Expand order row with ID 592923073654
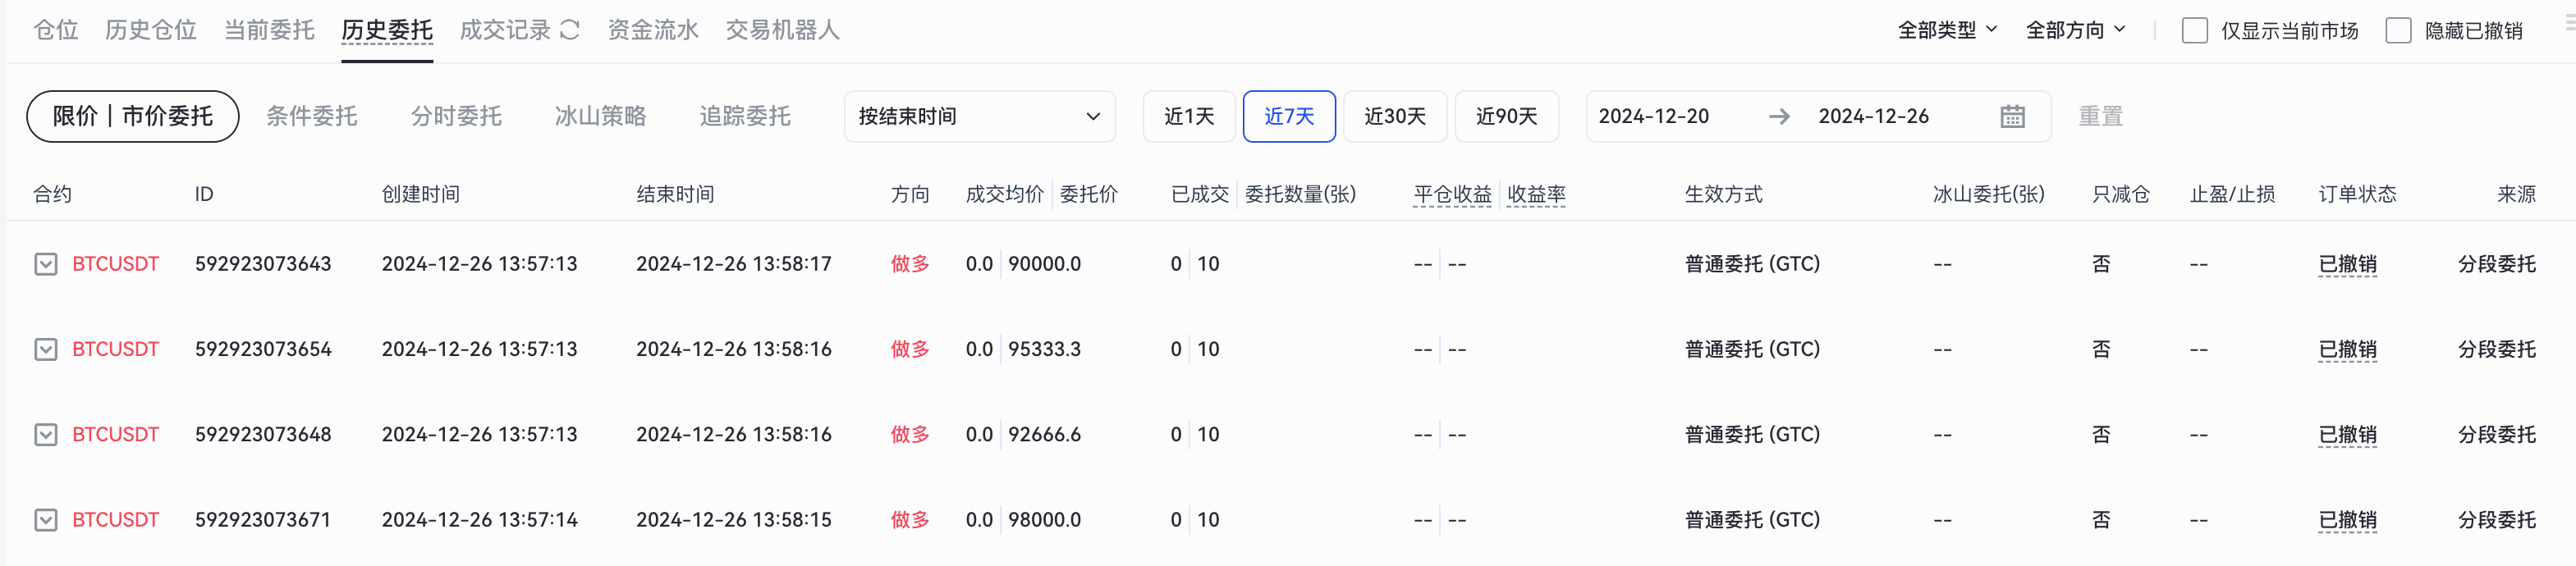Screen dimensions: 2576x566 pyautogui.click(x=46, y=349)
